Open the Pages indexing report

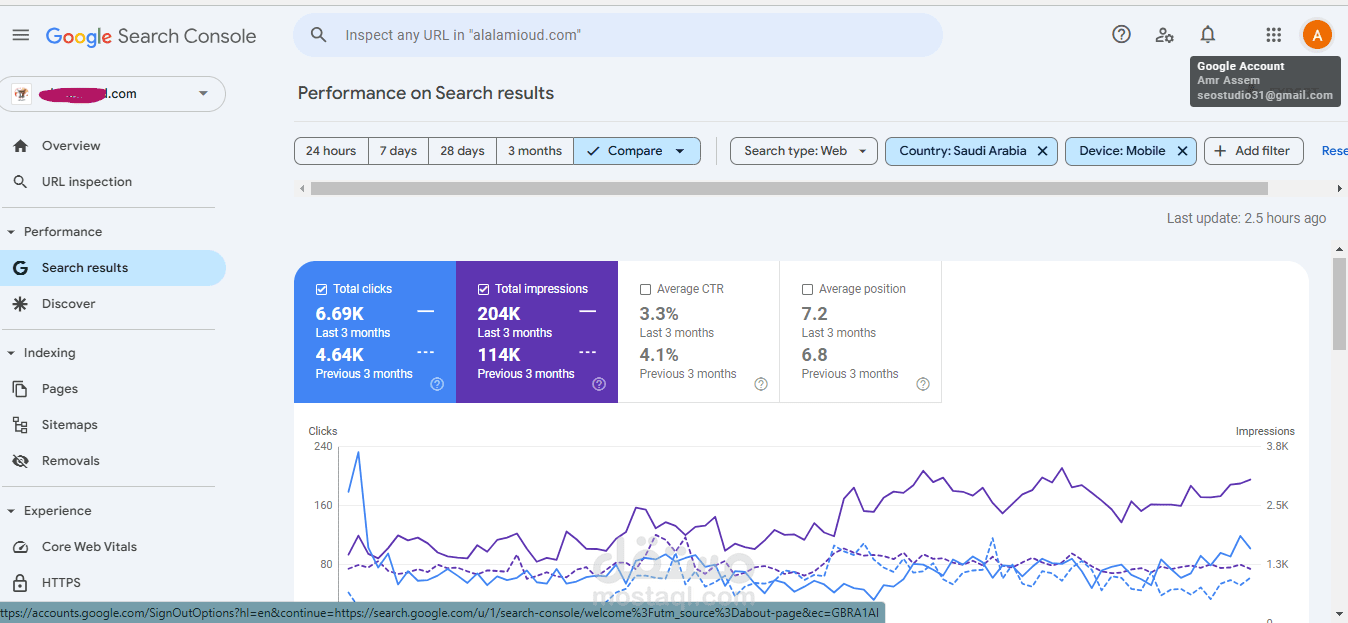113,389
